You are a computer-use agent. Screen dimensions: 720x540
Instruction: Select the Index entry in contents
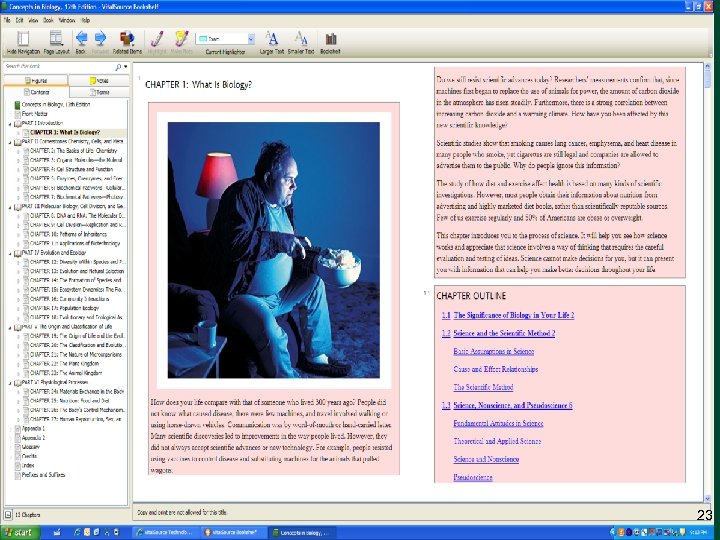click(x=28, y=466)
